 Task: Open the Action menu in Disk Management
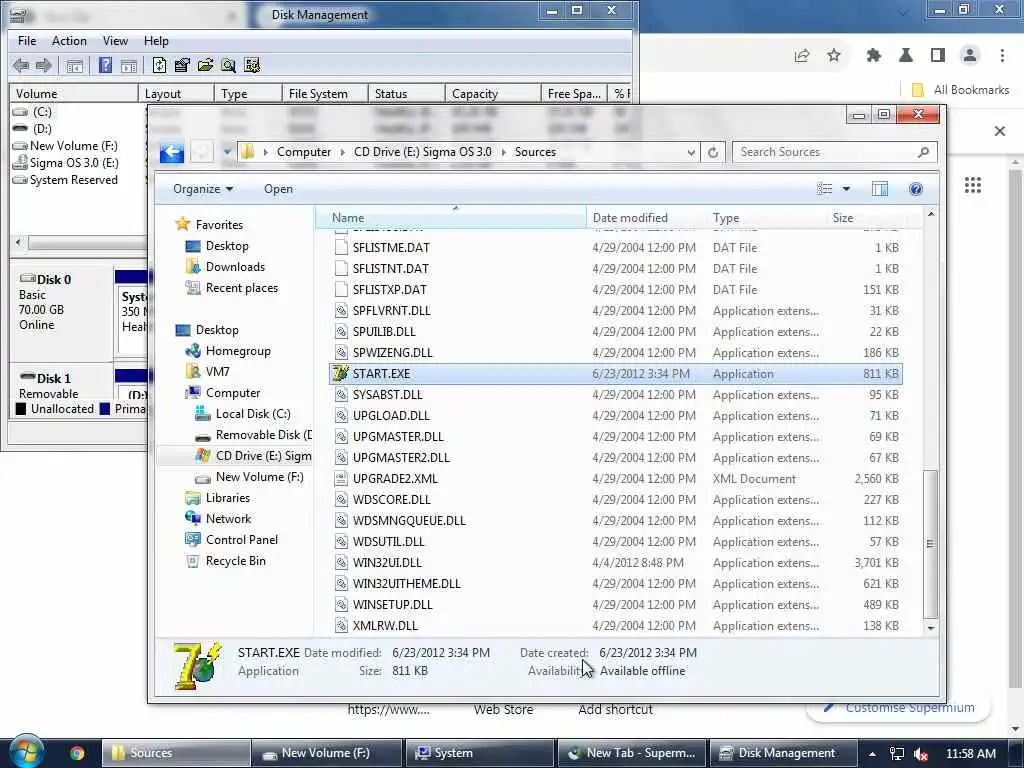tap(69, 40)
